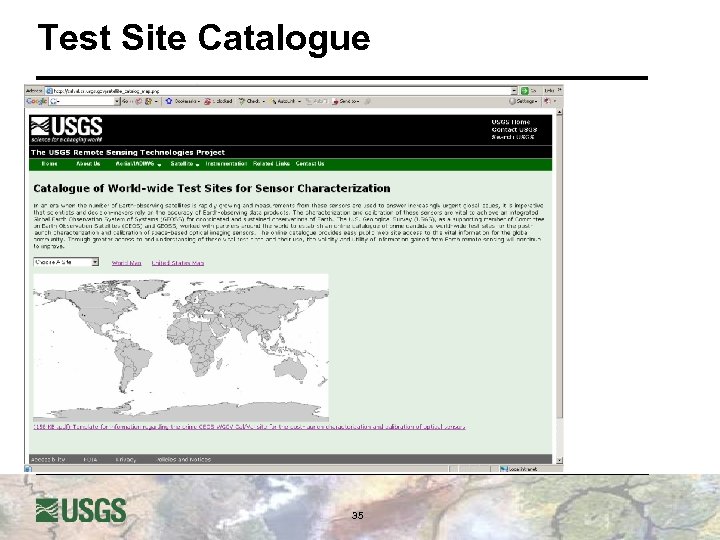The height and width of the screenshot is (540, 720).
Task: Click the page vertical scrollbar down arrow
Action: [559, 460]
